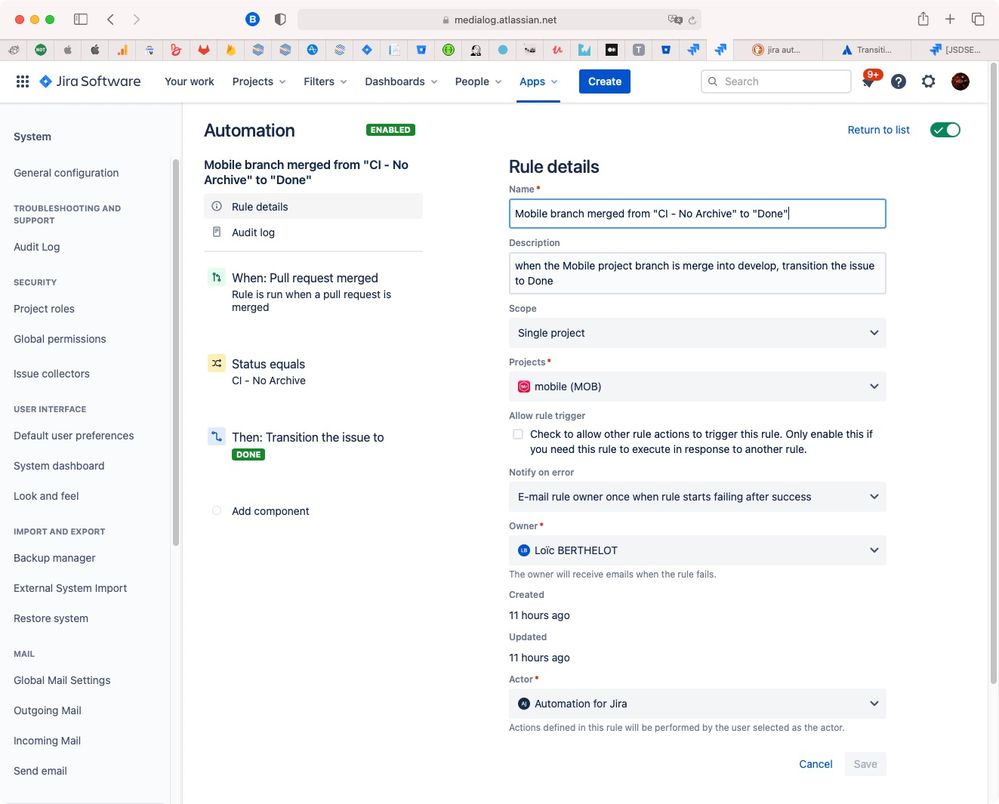
Task: Open a new tab with plus icon
Action: click(x=950, y=19)
